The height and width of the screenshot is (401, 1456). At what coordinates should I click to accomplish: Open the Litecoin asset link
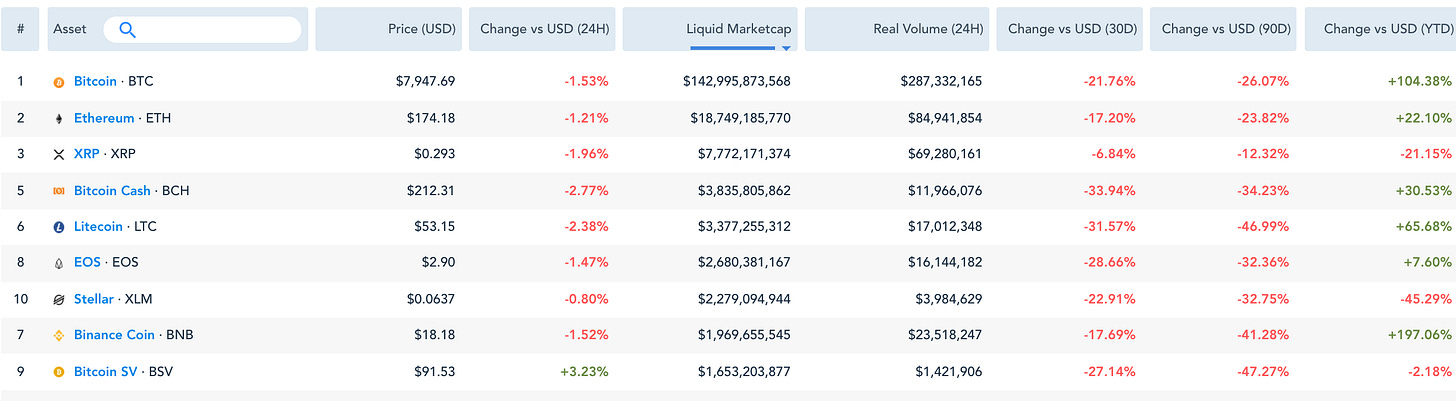(x=98, y=226)
